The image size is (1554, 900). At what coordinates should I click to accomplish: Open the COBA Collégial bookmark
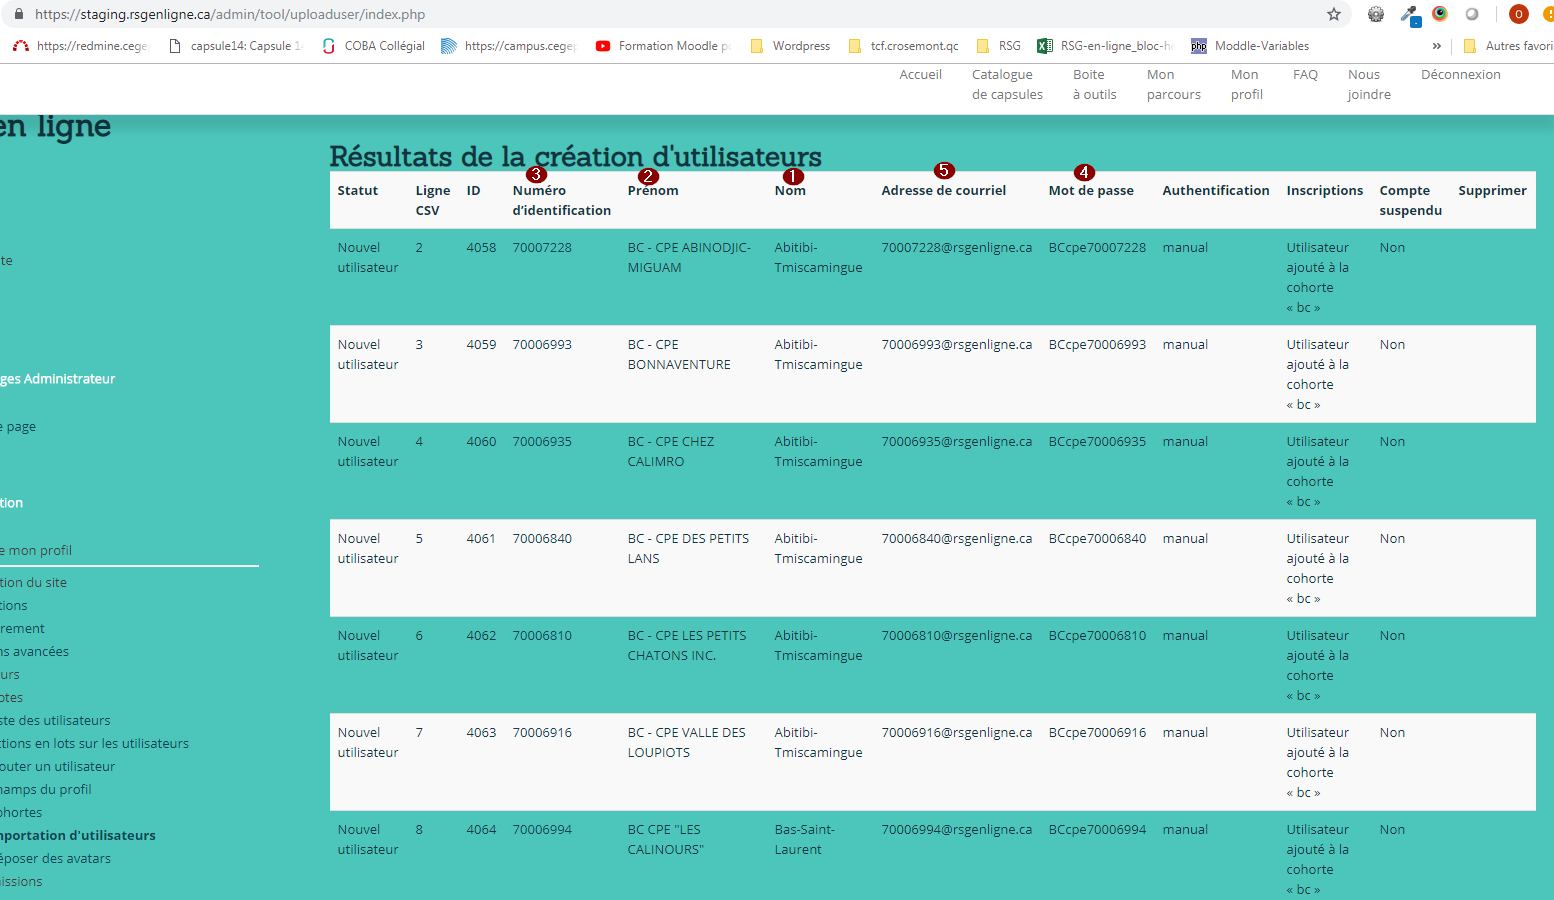pyautogui.click(x=373, y=46)
